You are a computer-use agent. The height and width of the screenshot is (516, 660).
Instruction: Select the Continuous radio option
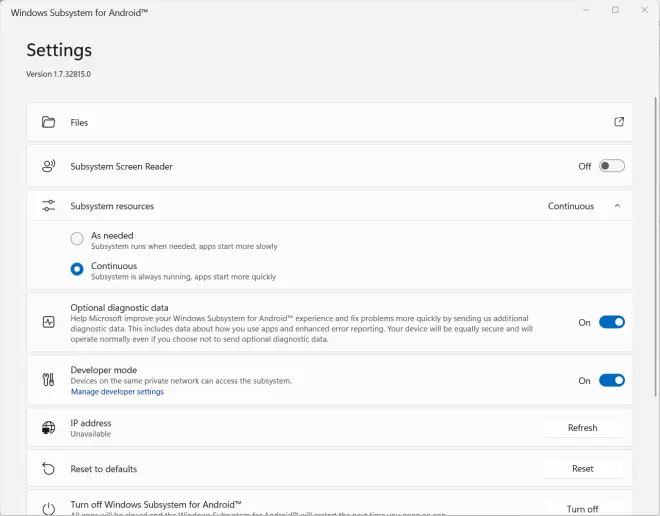[77, 269]
